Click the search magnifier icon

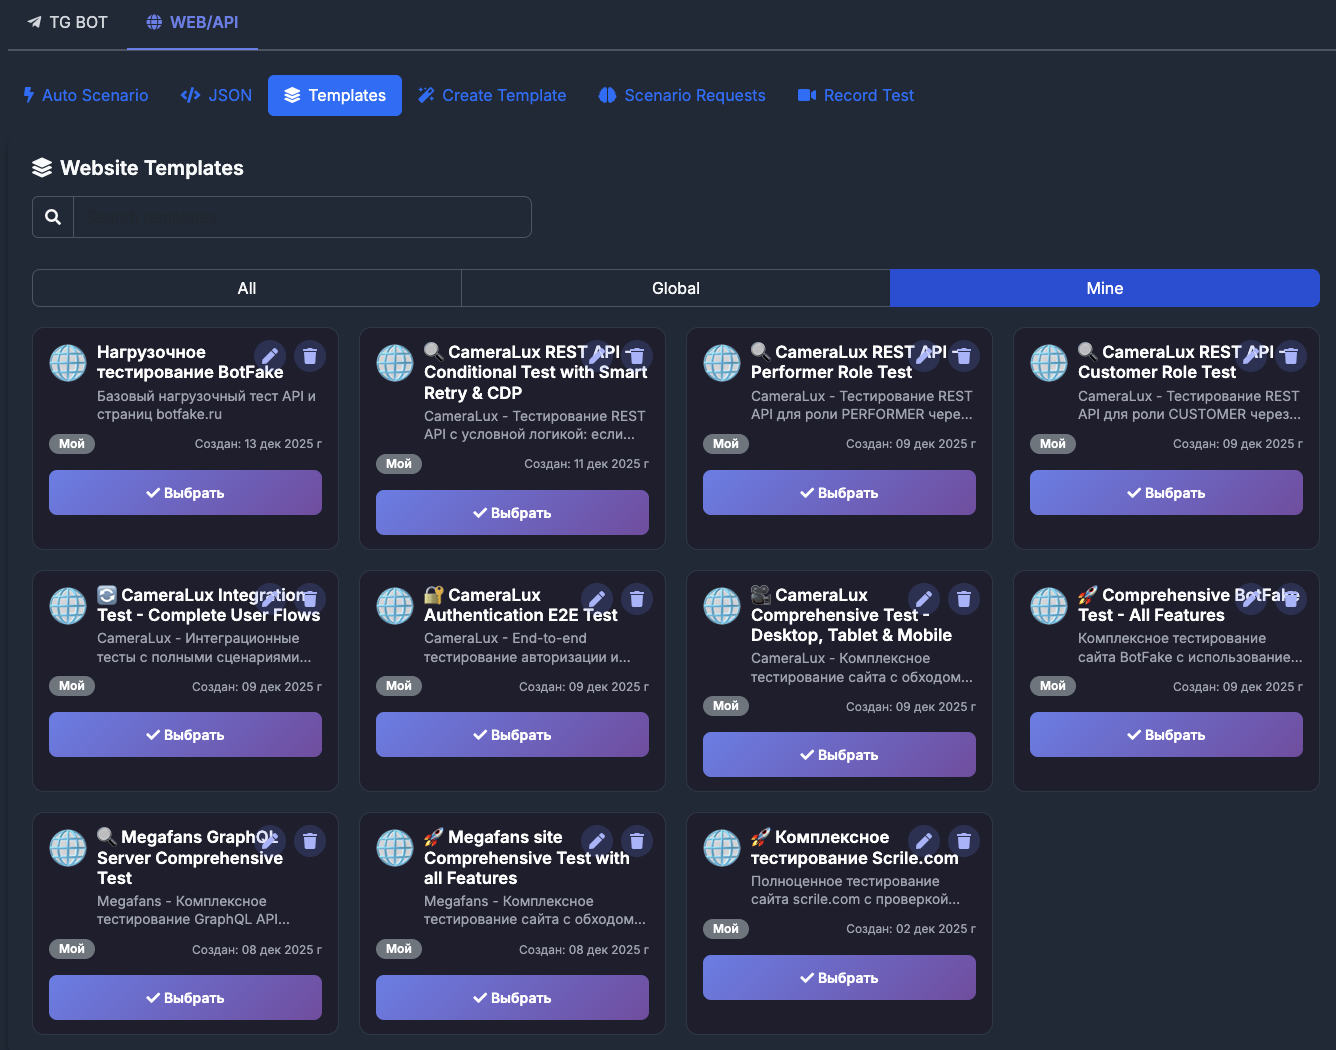click(52, 216)
